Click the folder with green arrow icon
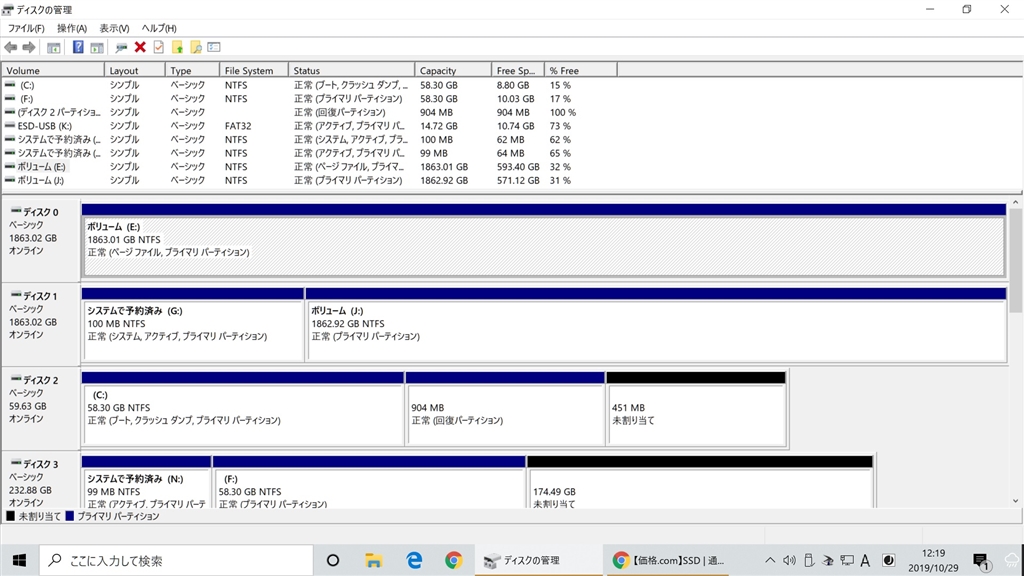The height and width of the screenshot is (576, 1024). coord(177,47)
